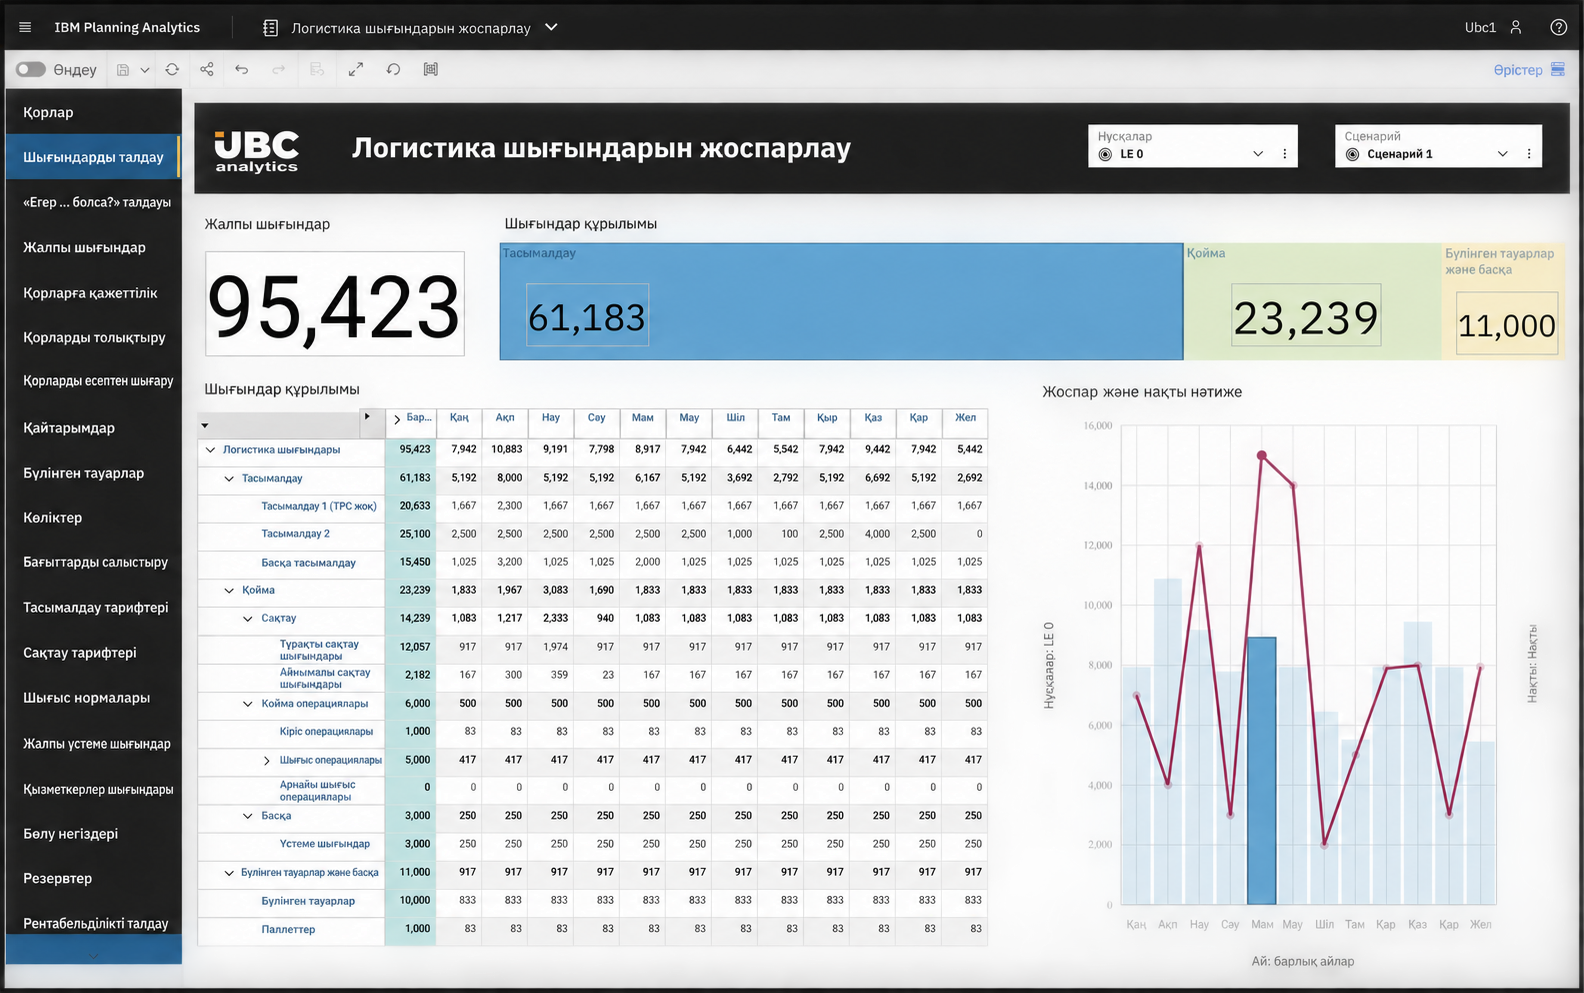The image size is (1584, 993).
Task: Expand the Шығыс операциялары row
Action: (x=266, y=761)
